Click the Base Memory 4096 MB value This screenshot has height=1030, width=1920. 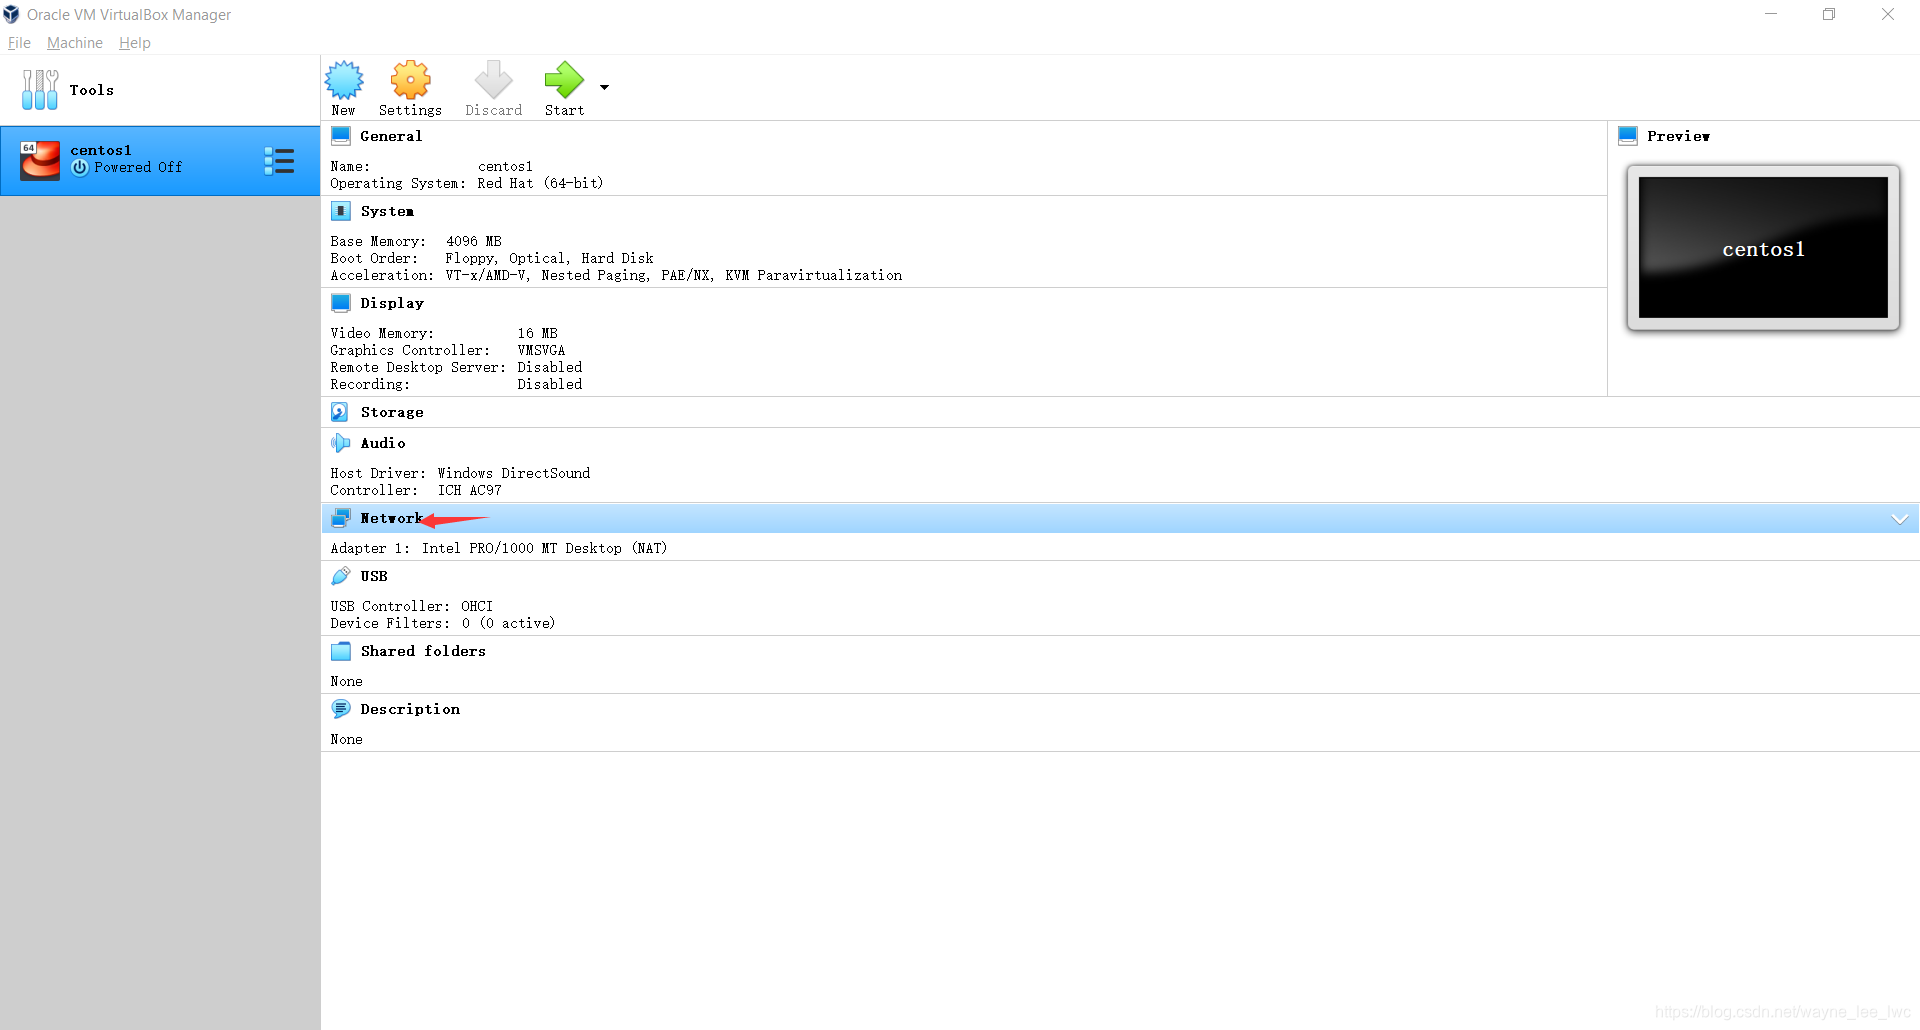pyautogui.click(x=474, y=241)
